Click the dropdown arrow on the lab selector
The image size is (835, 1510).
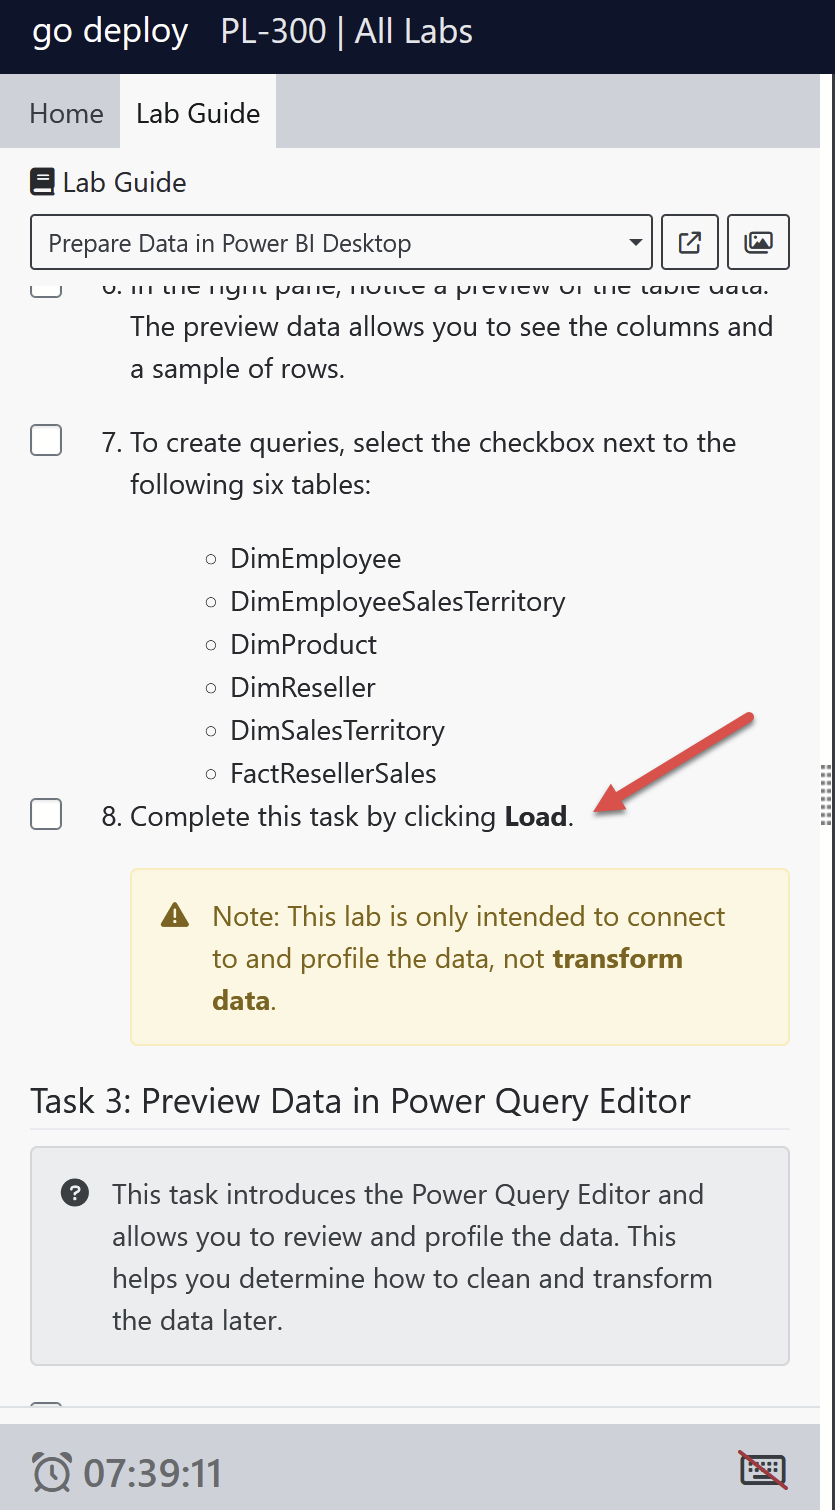(637, 242)
